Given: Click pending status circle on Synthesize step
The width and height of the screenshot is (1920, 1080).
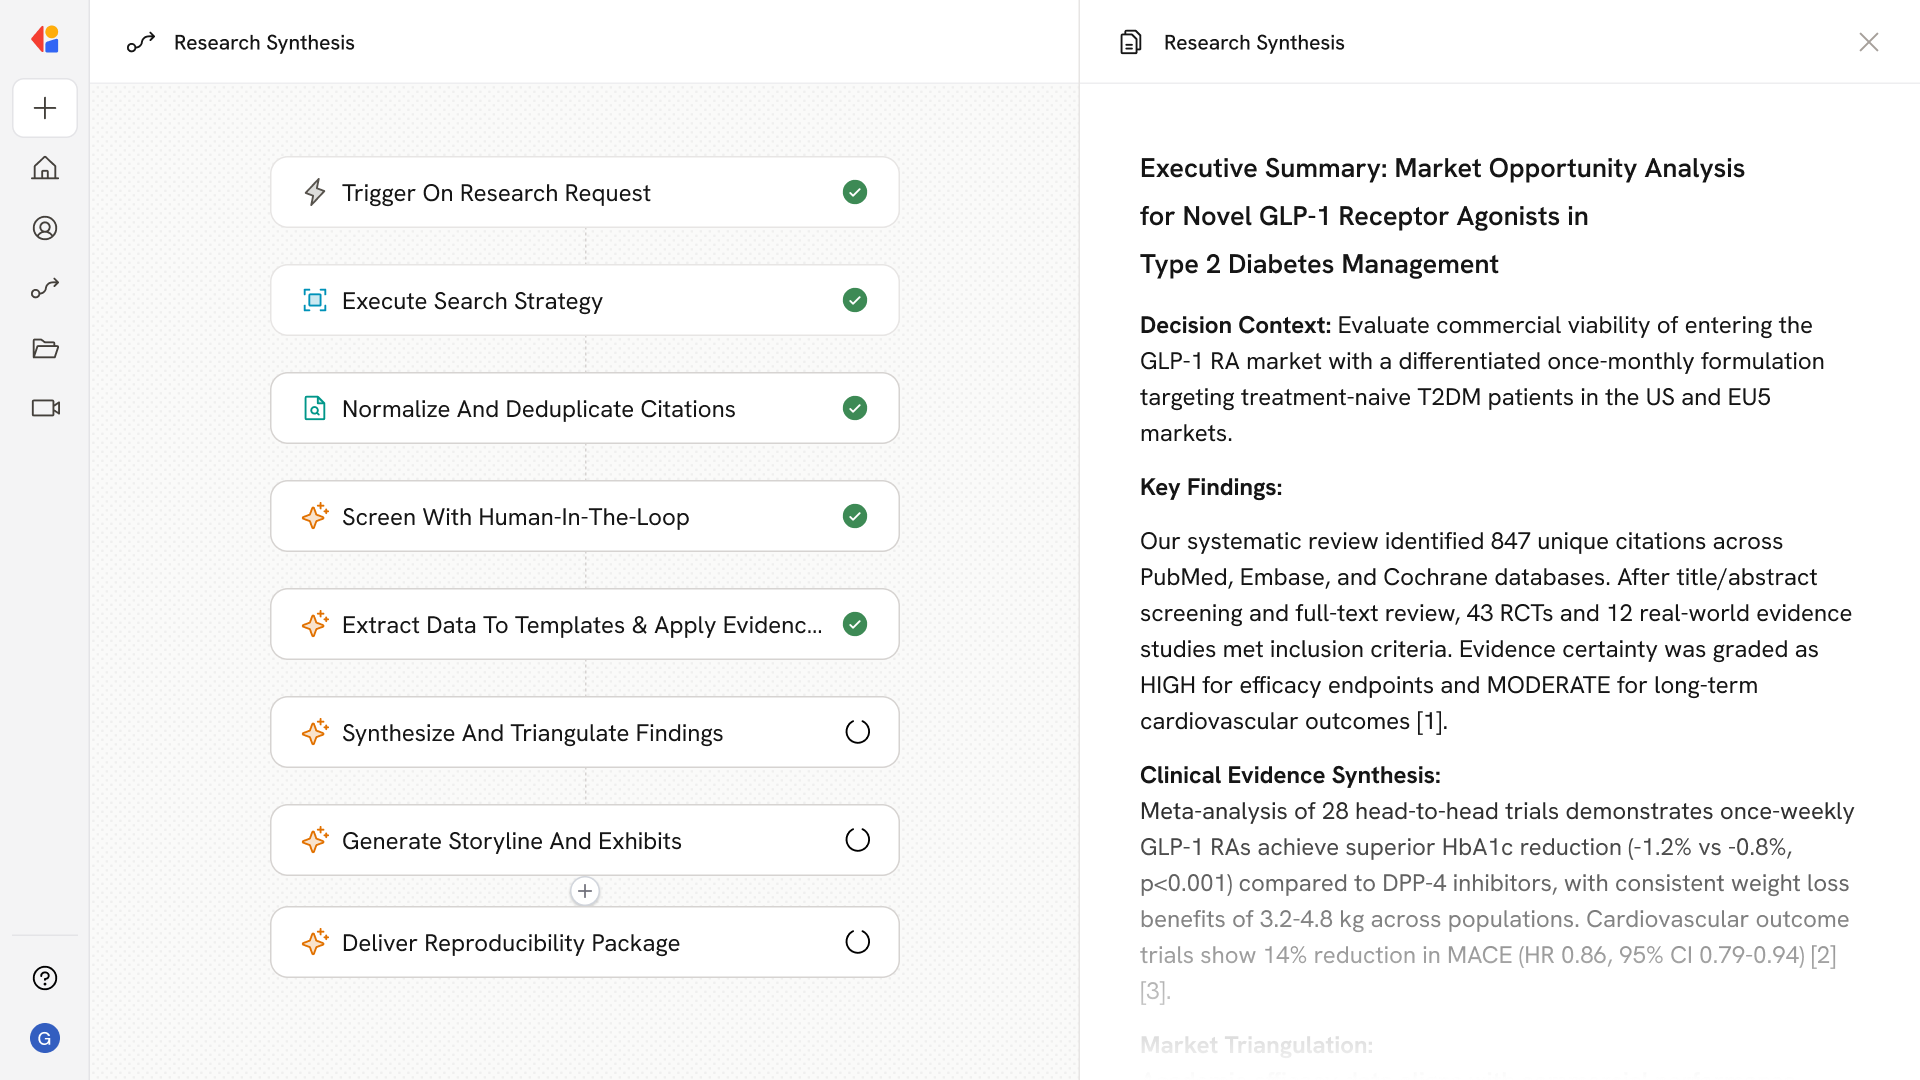Looking at the screenshot, I should 857,732.
